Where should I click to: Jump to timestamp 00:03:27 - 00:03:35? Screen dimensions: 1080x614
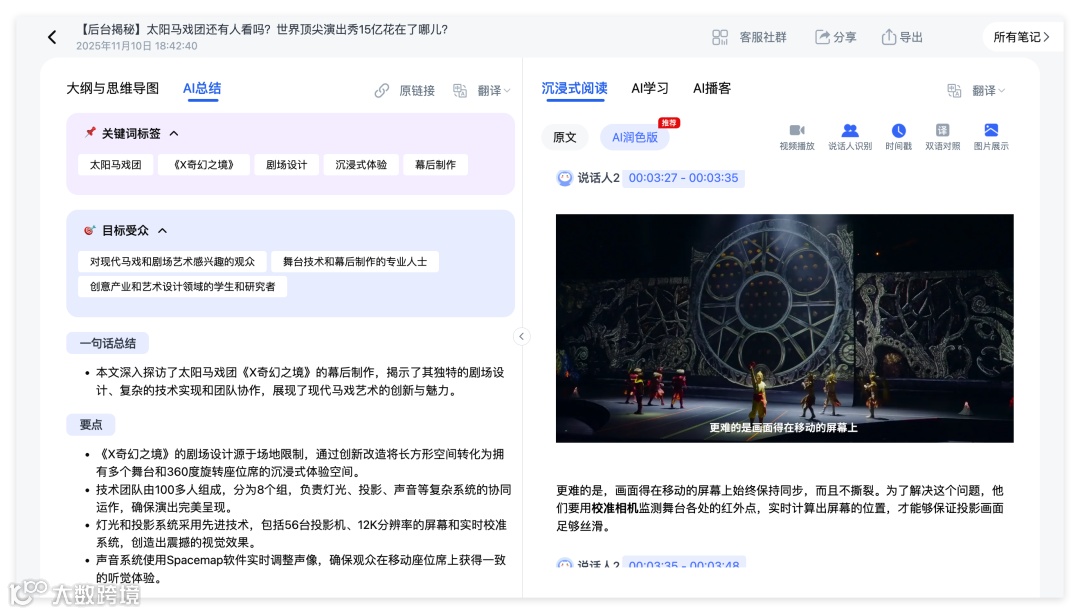(683, 178)
